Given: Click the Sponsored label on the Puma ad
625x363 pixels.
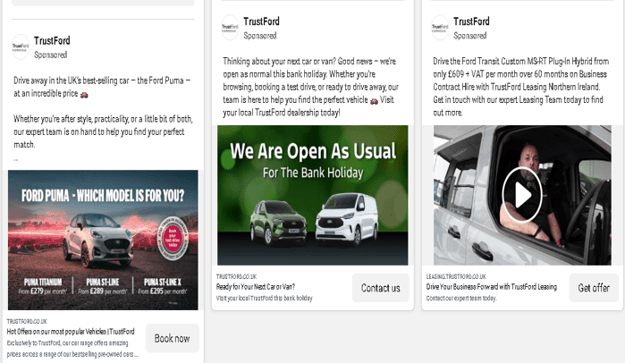Looking at the screenshot, I should tap(50, 55).
